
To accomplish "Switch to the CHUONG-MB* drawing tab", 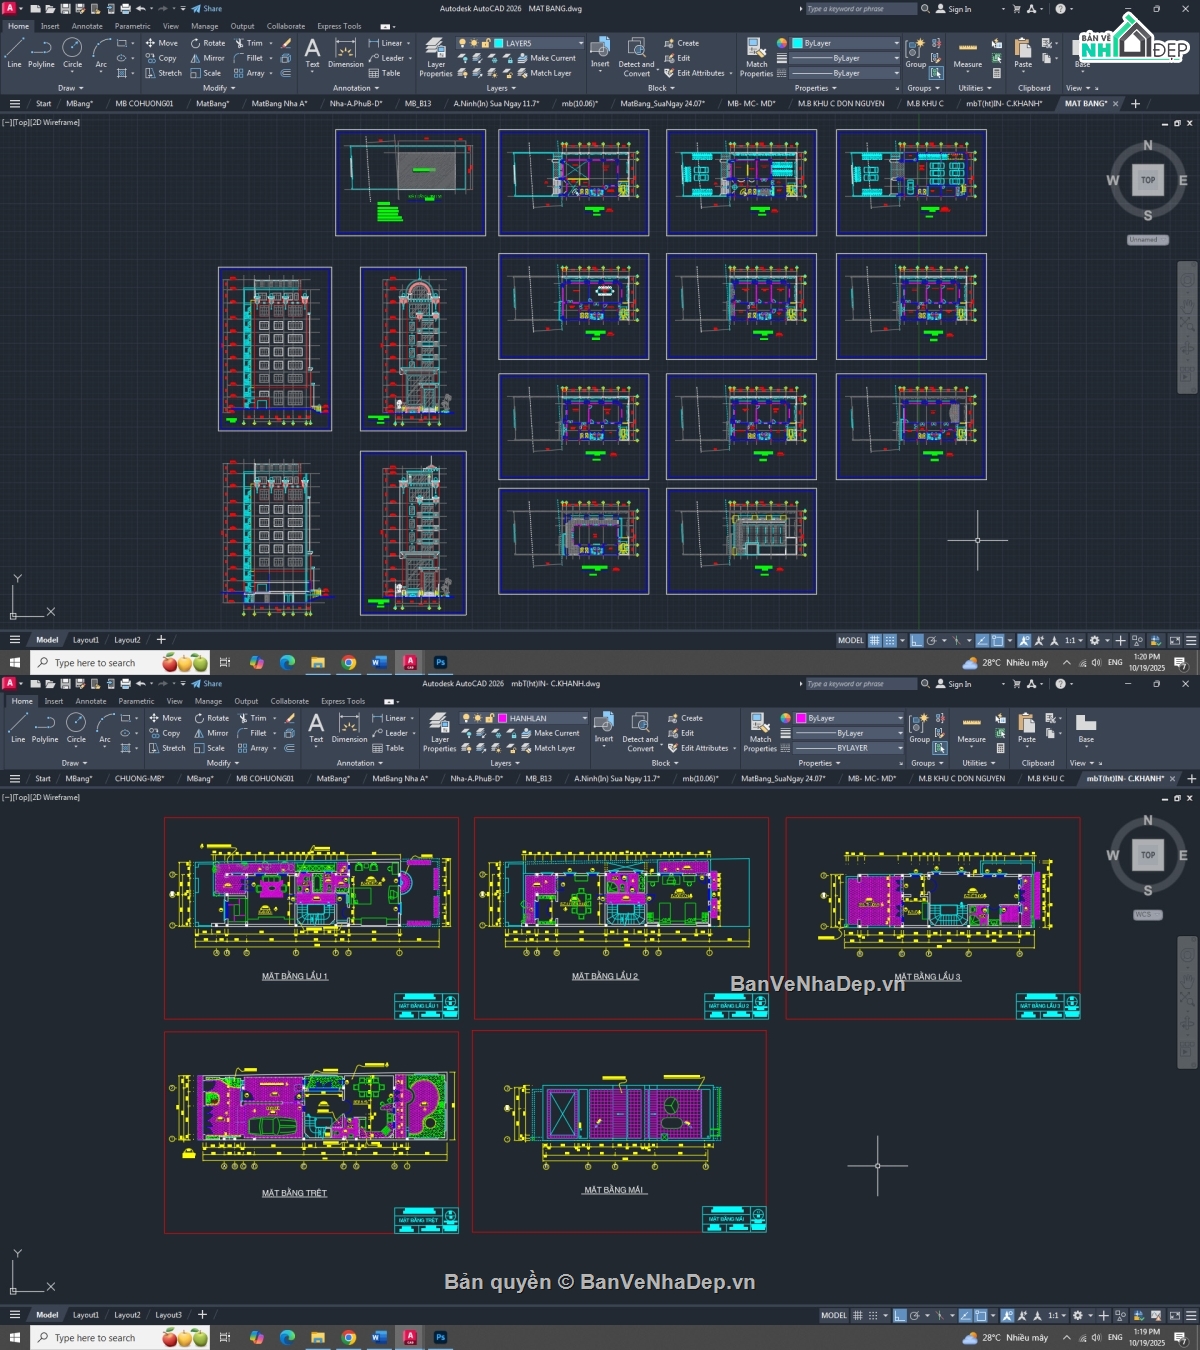I will click(x=139, y=778).
